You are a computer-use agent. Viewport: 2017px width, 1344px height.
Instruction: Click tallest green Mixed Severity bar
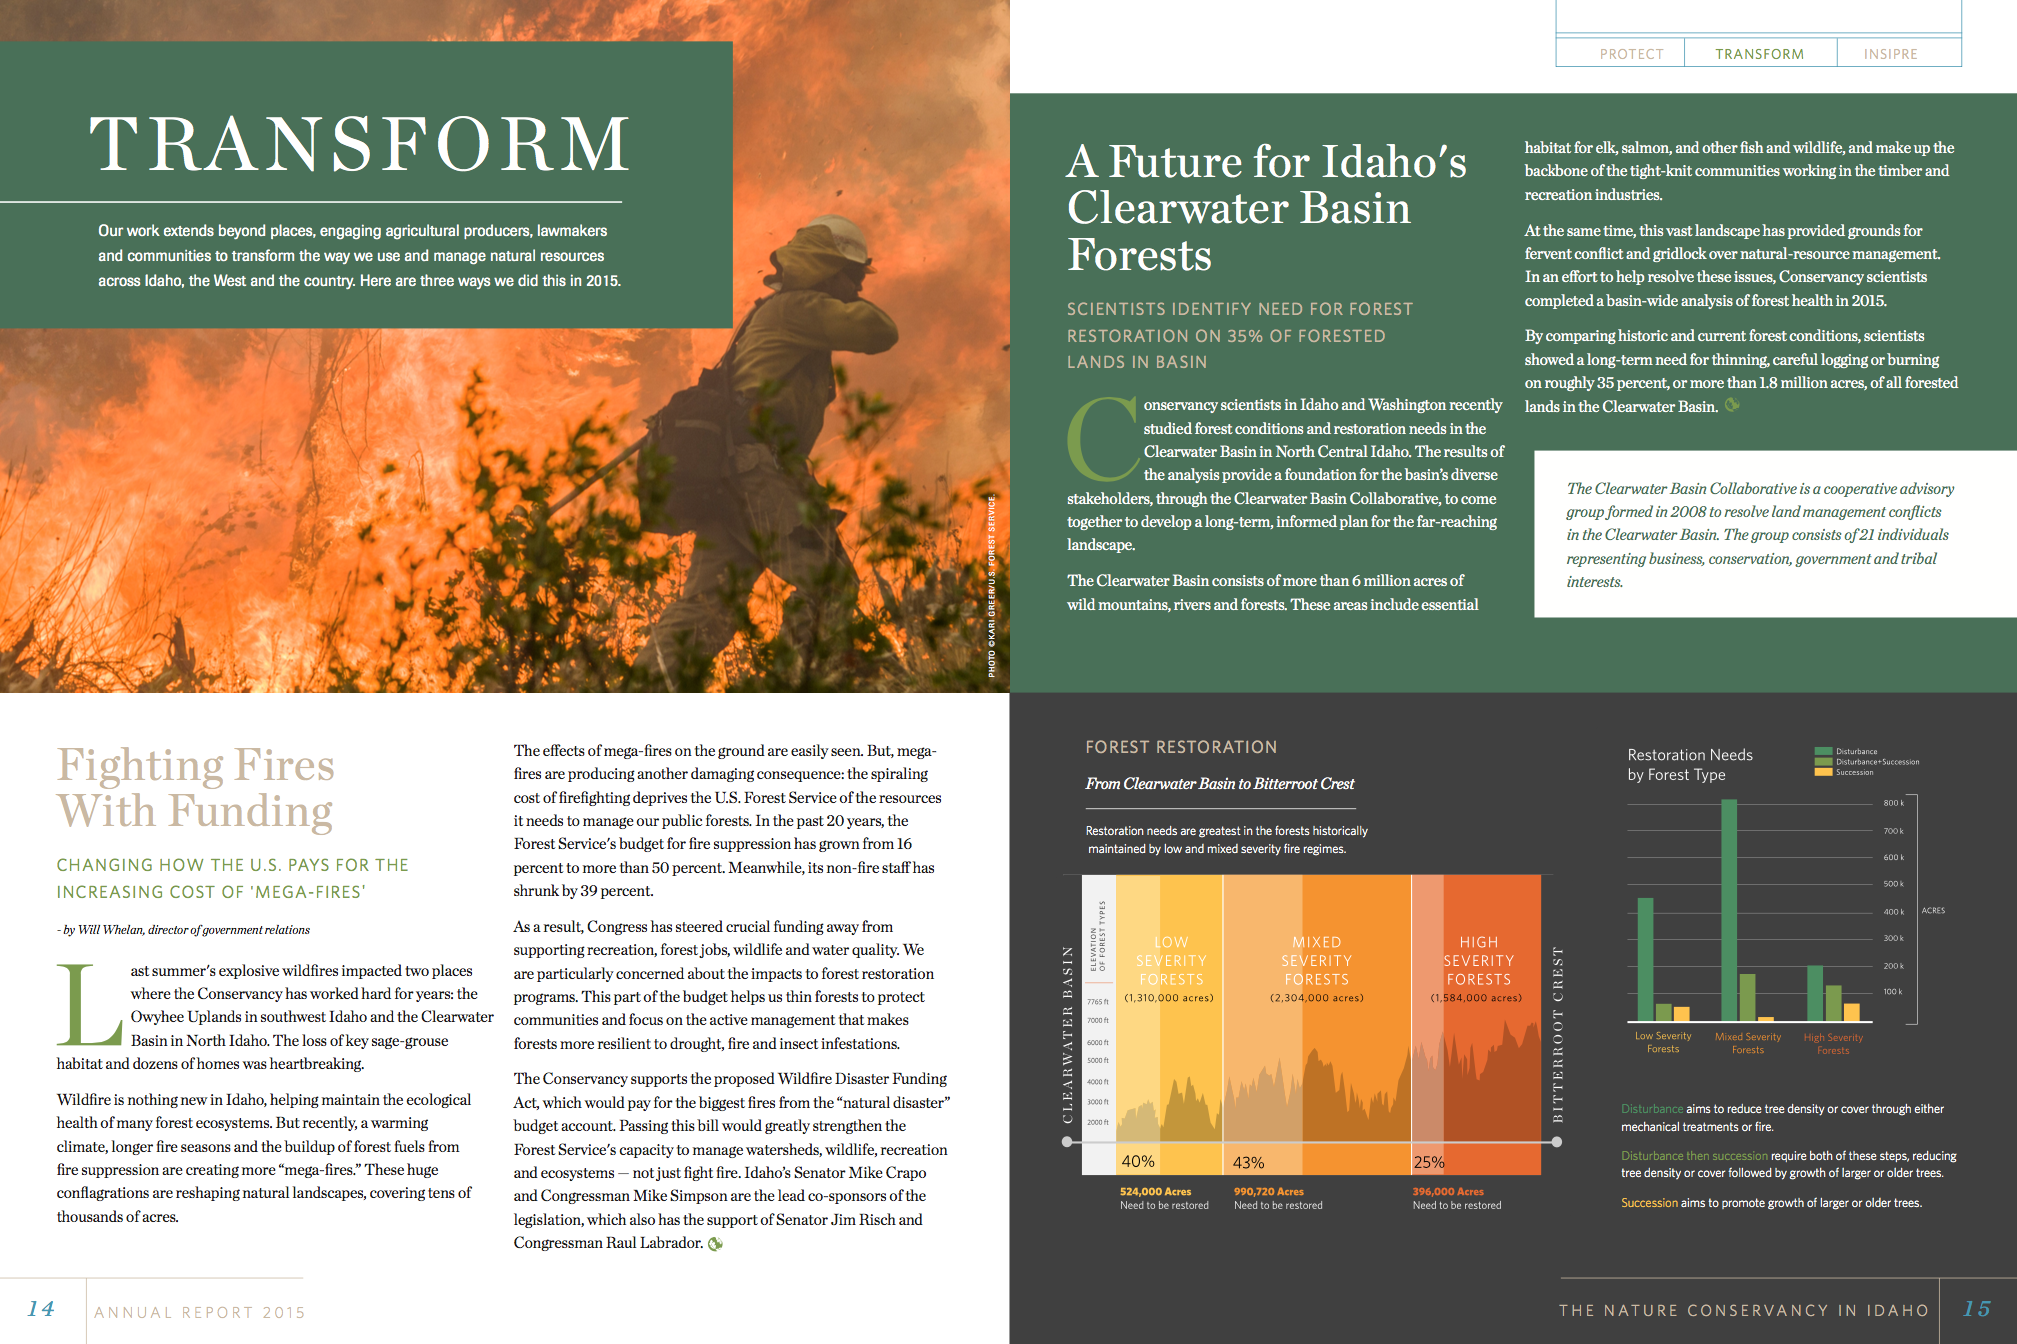click(1728, 908)
